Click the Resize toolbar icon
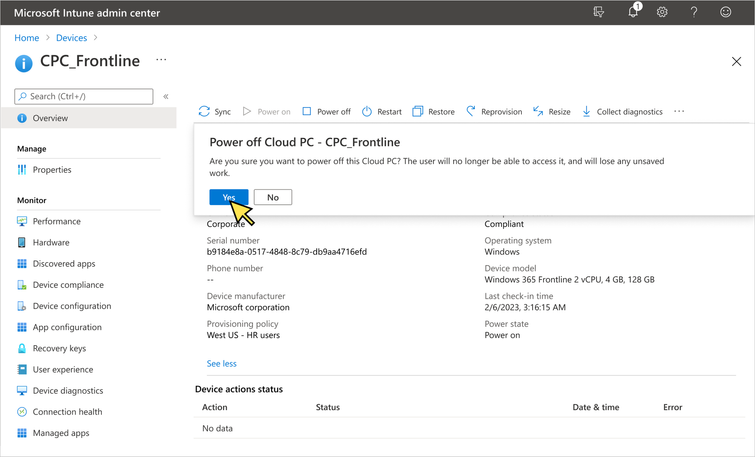This screenshot has width=755, height=457. click(x=538, y=111)
